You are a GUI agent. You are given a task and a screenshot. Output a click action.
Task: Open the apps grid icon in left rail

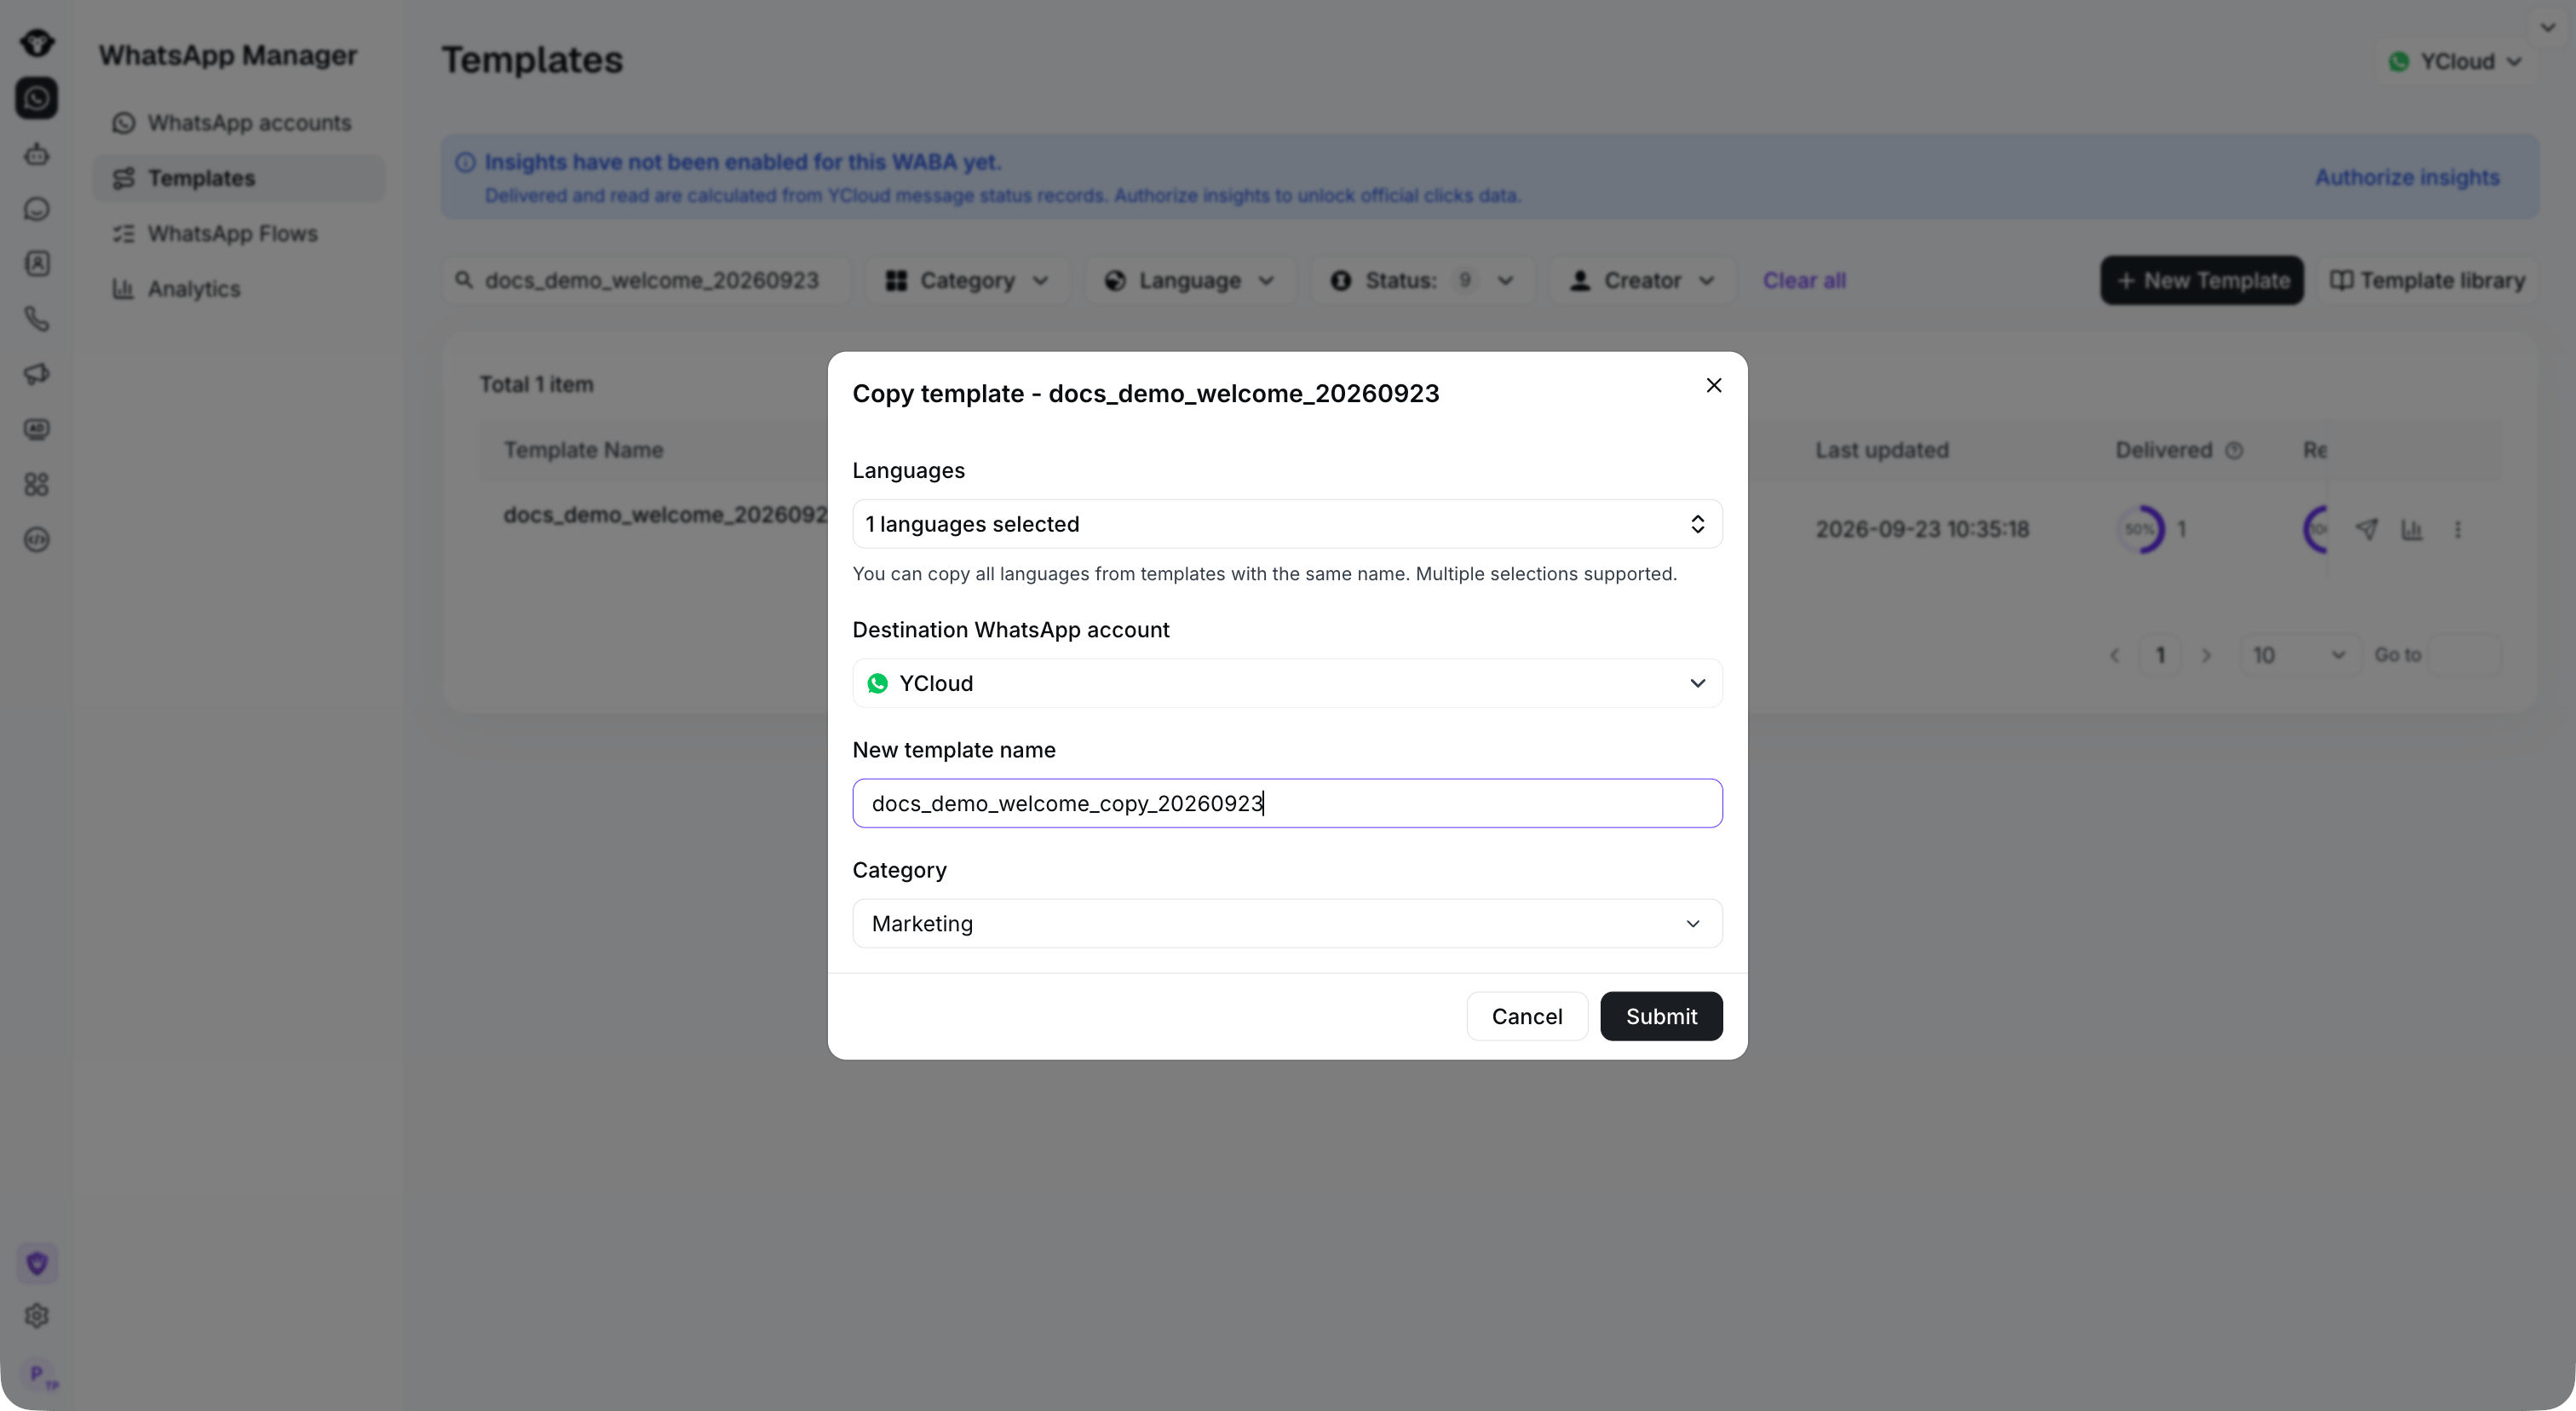37,484
